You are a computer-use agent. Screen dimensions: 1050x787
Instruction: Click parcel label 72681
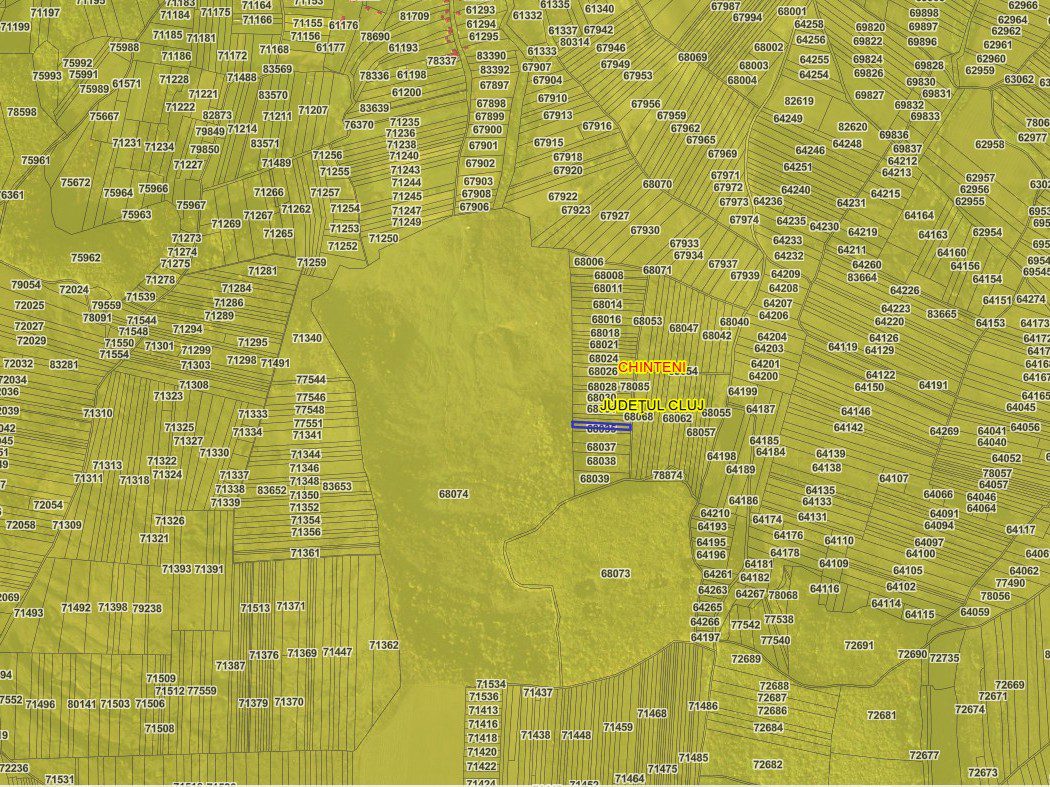pos(881,715)
